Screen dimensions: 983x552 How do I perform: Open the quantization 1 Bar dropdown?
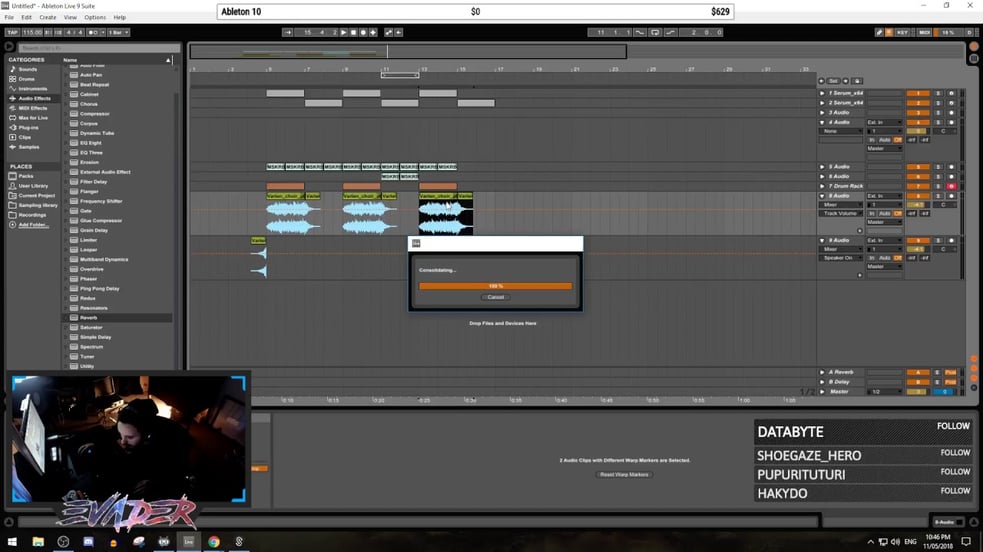pos(118,32)
